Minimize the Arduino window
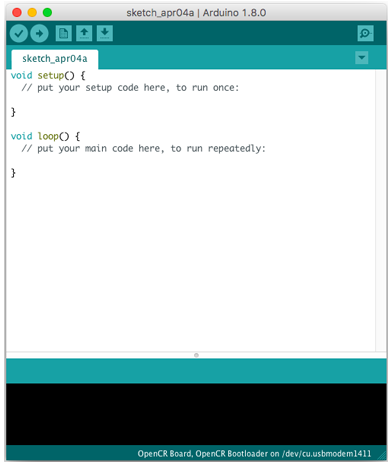390x465 pixels. coord(32,13)
